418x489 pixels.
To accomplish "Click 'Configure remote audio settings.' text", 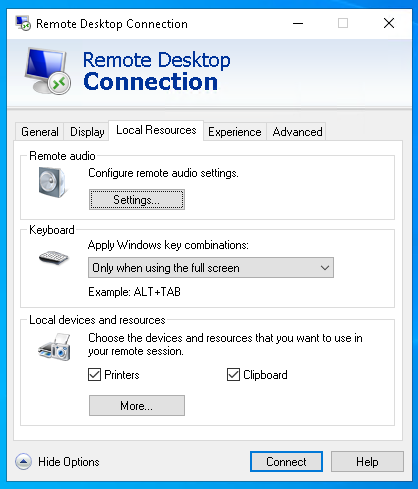I will pos(163,173).
